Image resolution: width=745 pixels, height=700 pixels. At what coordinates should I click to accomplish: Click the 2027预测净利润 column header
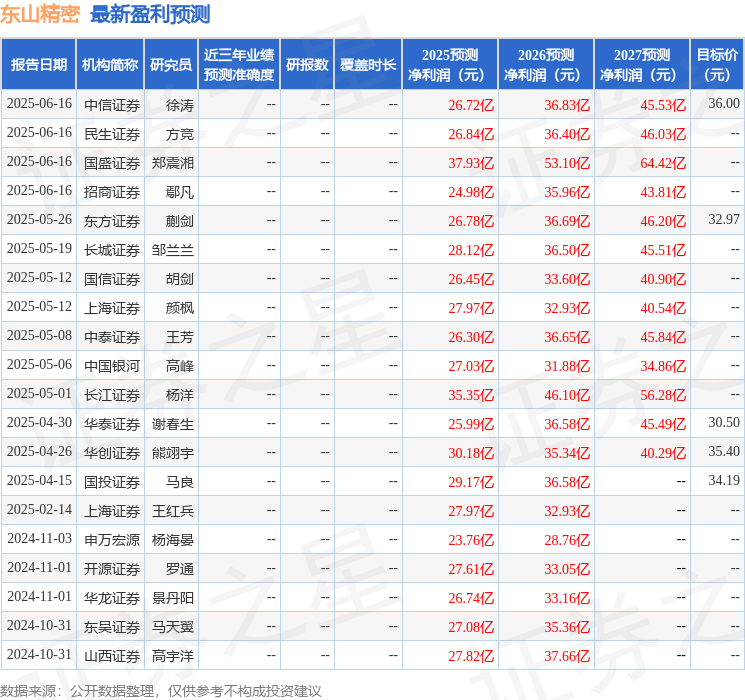(x=642, y=65)
